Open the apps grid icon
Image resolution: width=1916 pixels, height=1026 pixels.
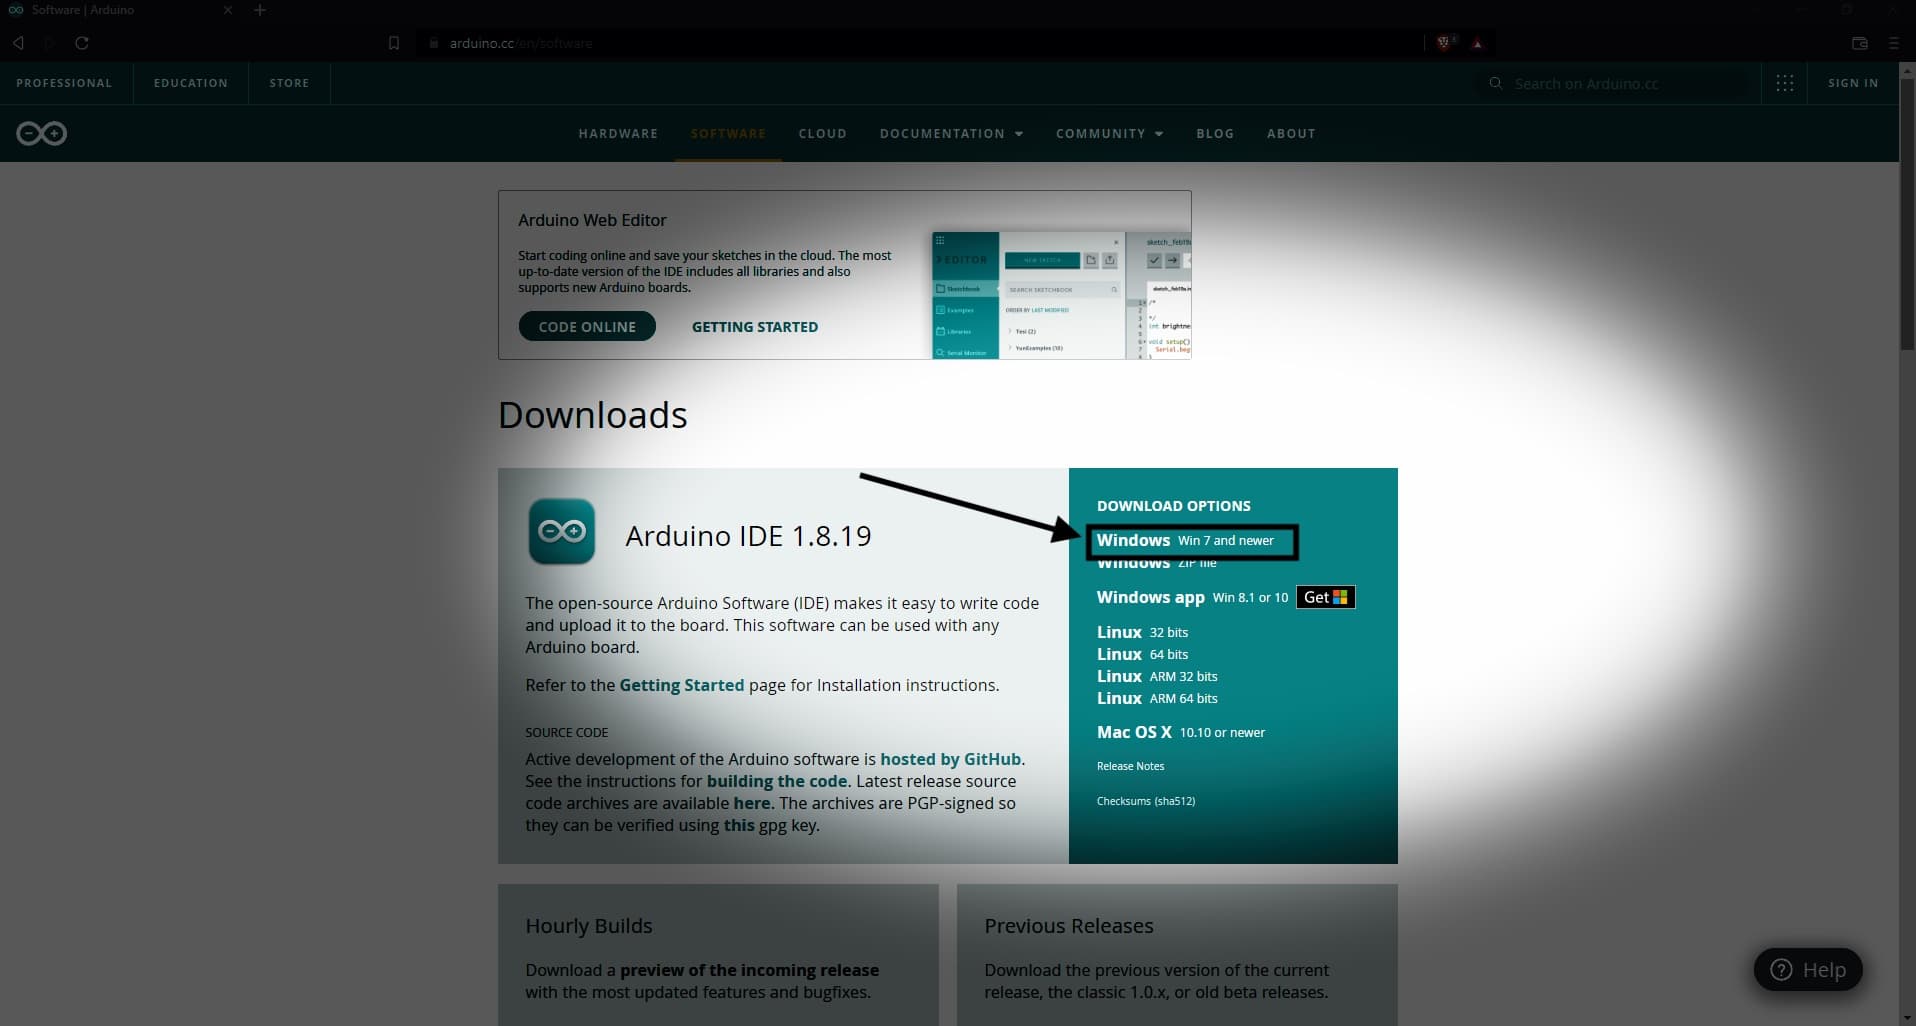[x=1785, y=83]
